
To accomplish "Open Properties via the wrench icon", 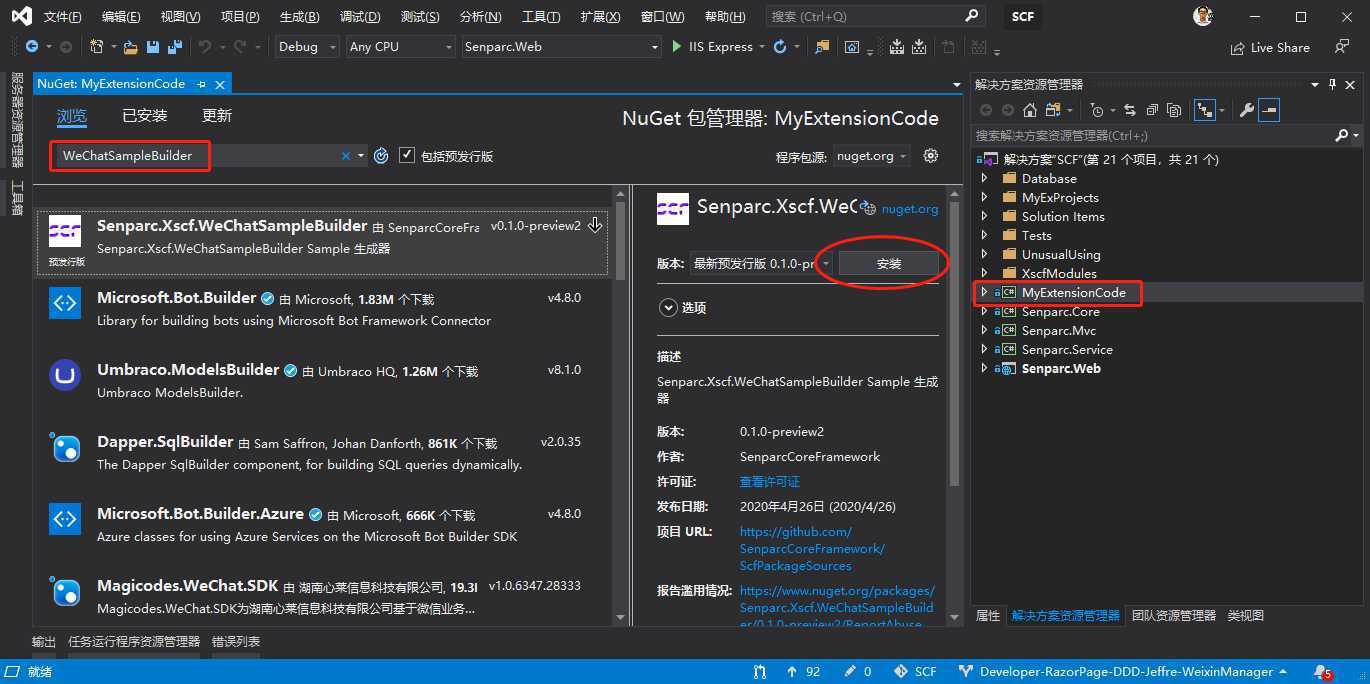I will [1247, 110].
